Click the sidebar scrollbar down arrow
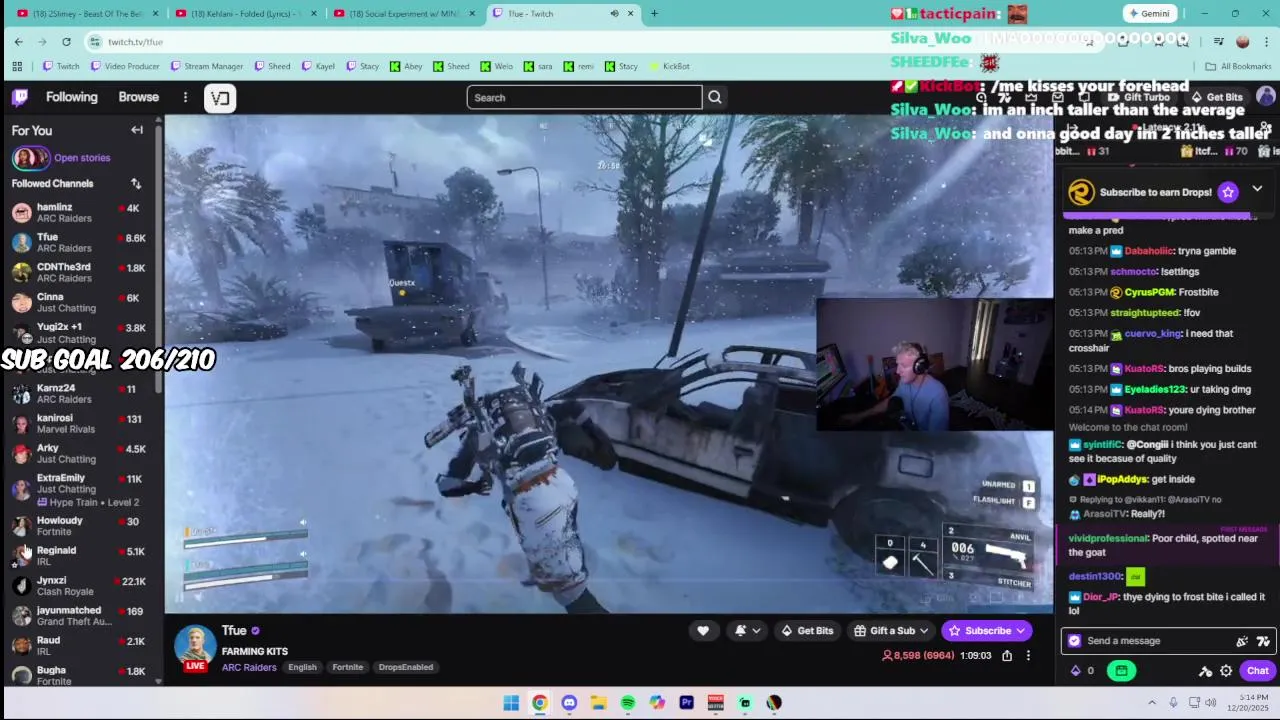Screen dimensions: 1280x720 [158, 681]
